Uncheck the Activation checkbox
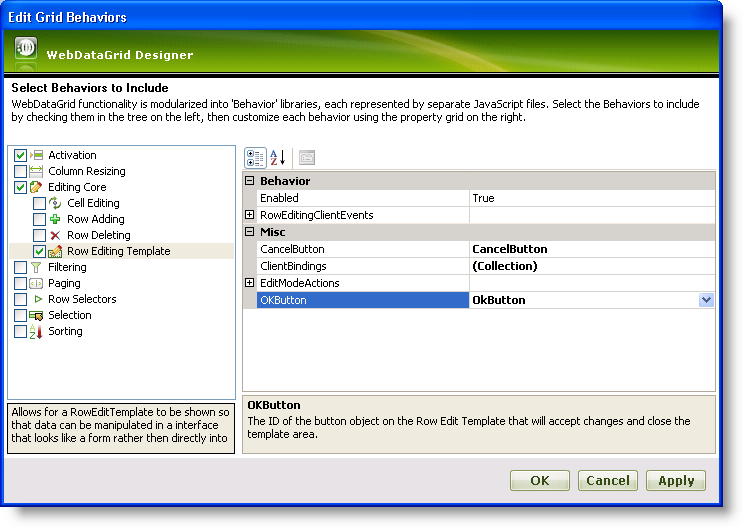Viewport: 743px width, 527px height. pos(20,155)
